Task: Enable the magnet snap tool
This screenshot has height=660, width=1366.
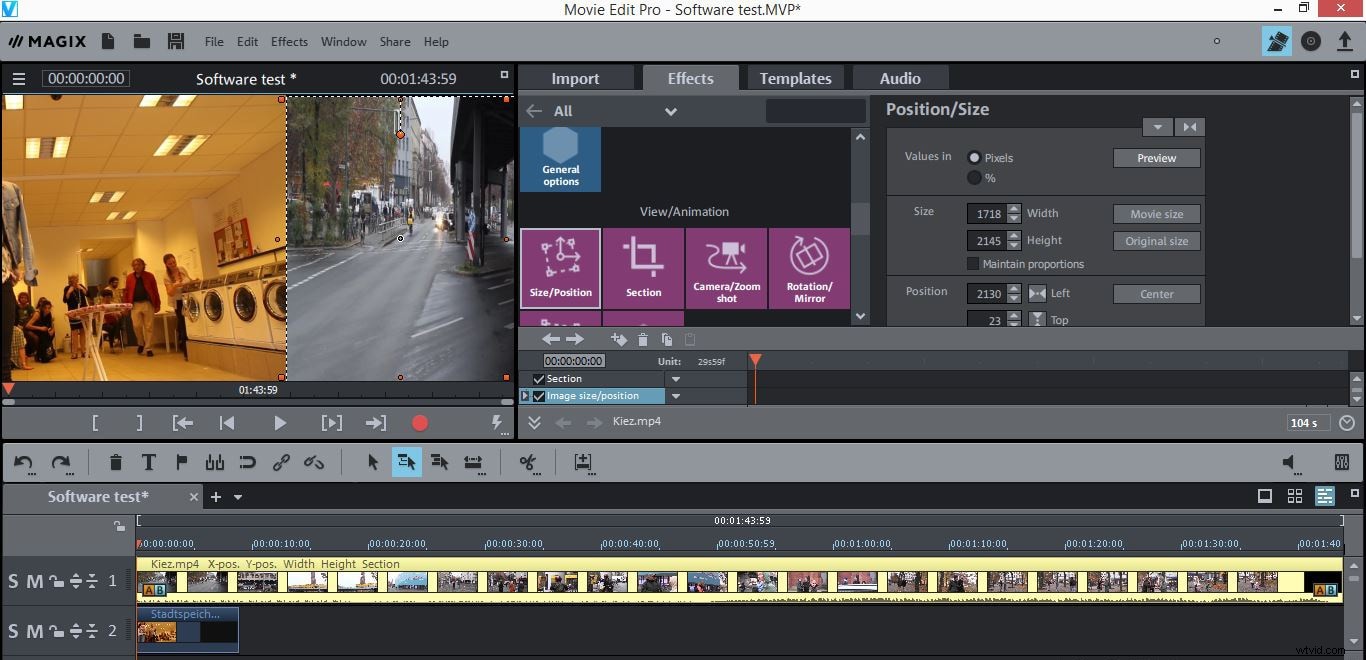Action: tap(247, 462)
